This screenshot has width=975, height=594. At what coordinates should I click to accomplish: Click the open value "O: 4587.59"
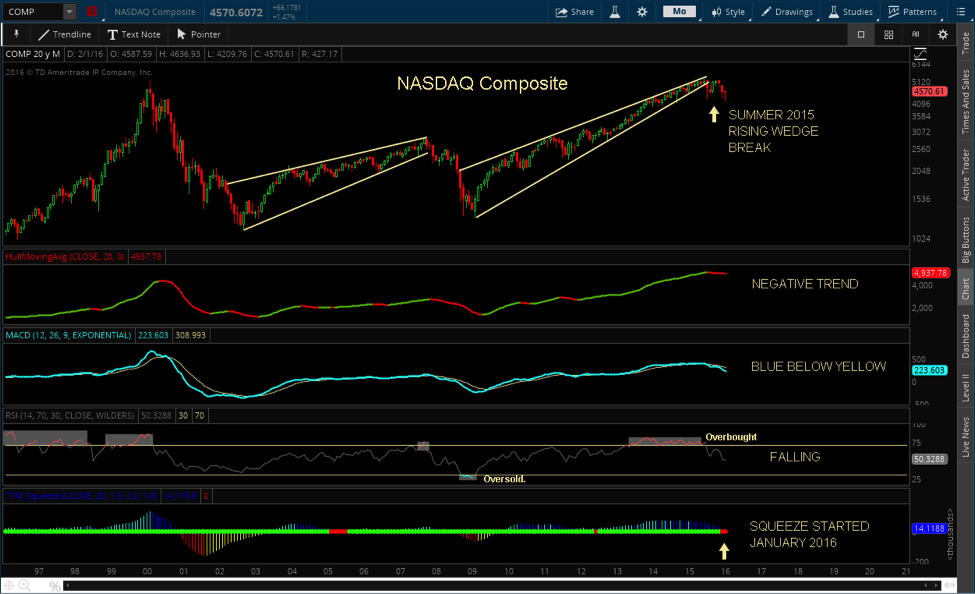click(131, 54)
